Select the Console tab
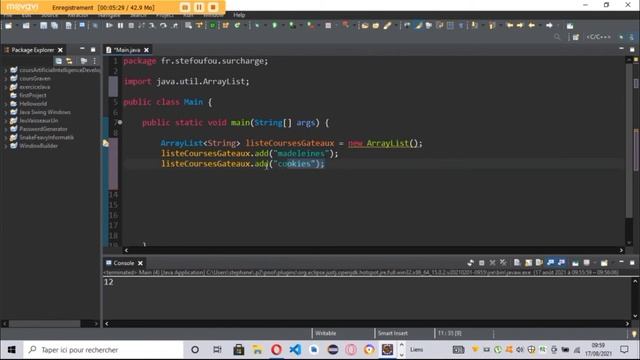The image size is (640, 360). click(x=123, y=263)
